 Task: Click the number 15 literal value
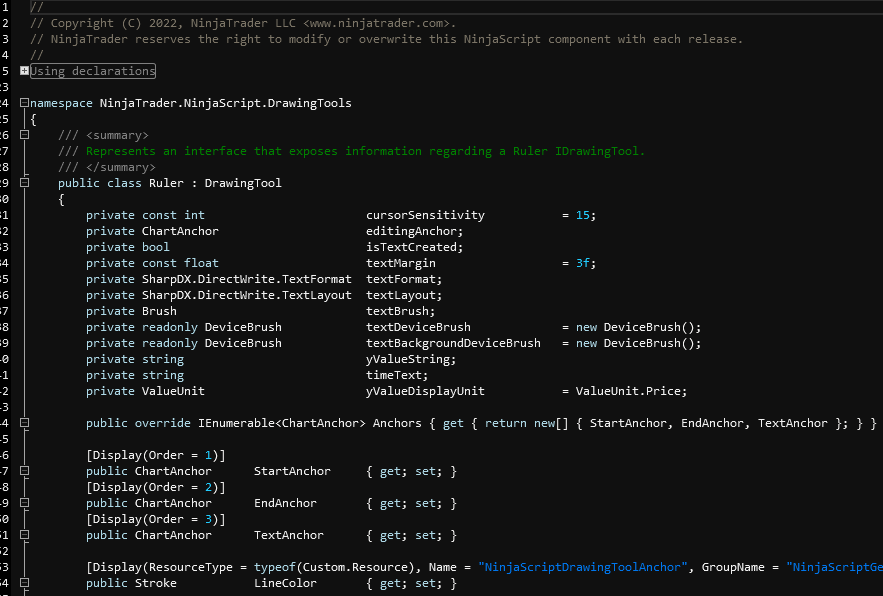(582, 215)
